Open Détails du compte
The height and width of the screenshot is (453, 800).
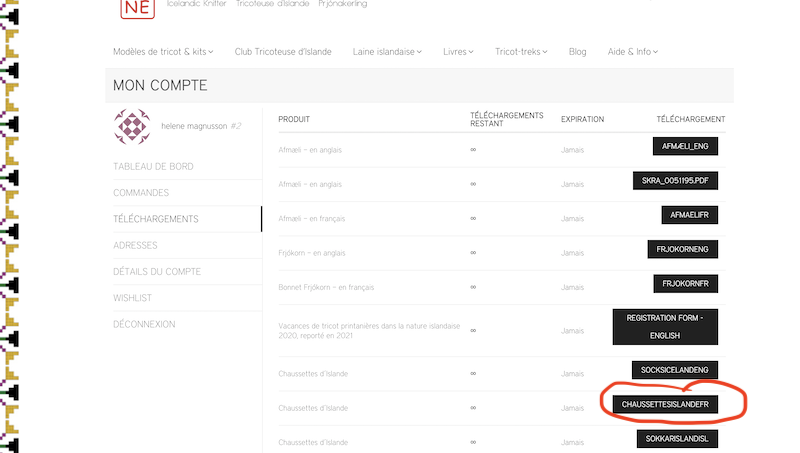coord(157,271)
